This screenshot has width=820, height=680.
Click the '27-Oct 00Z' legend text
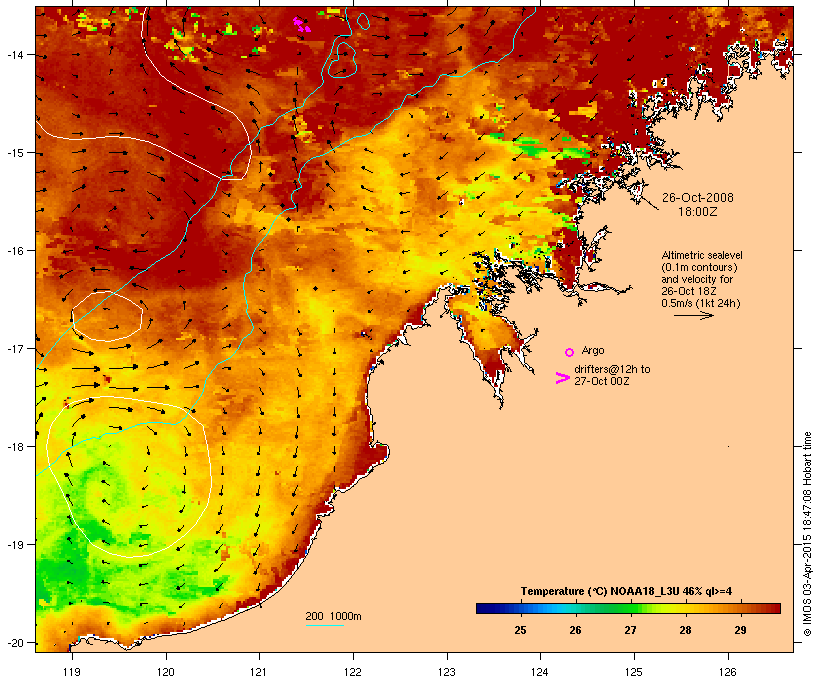601,381
